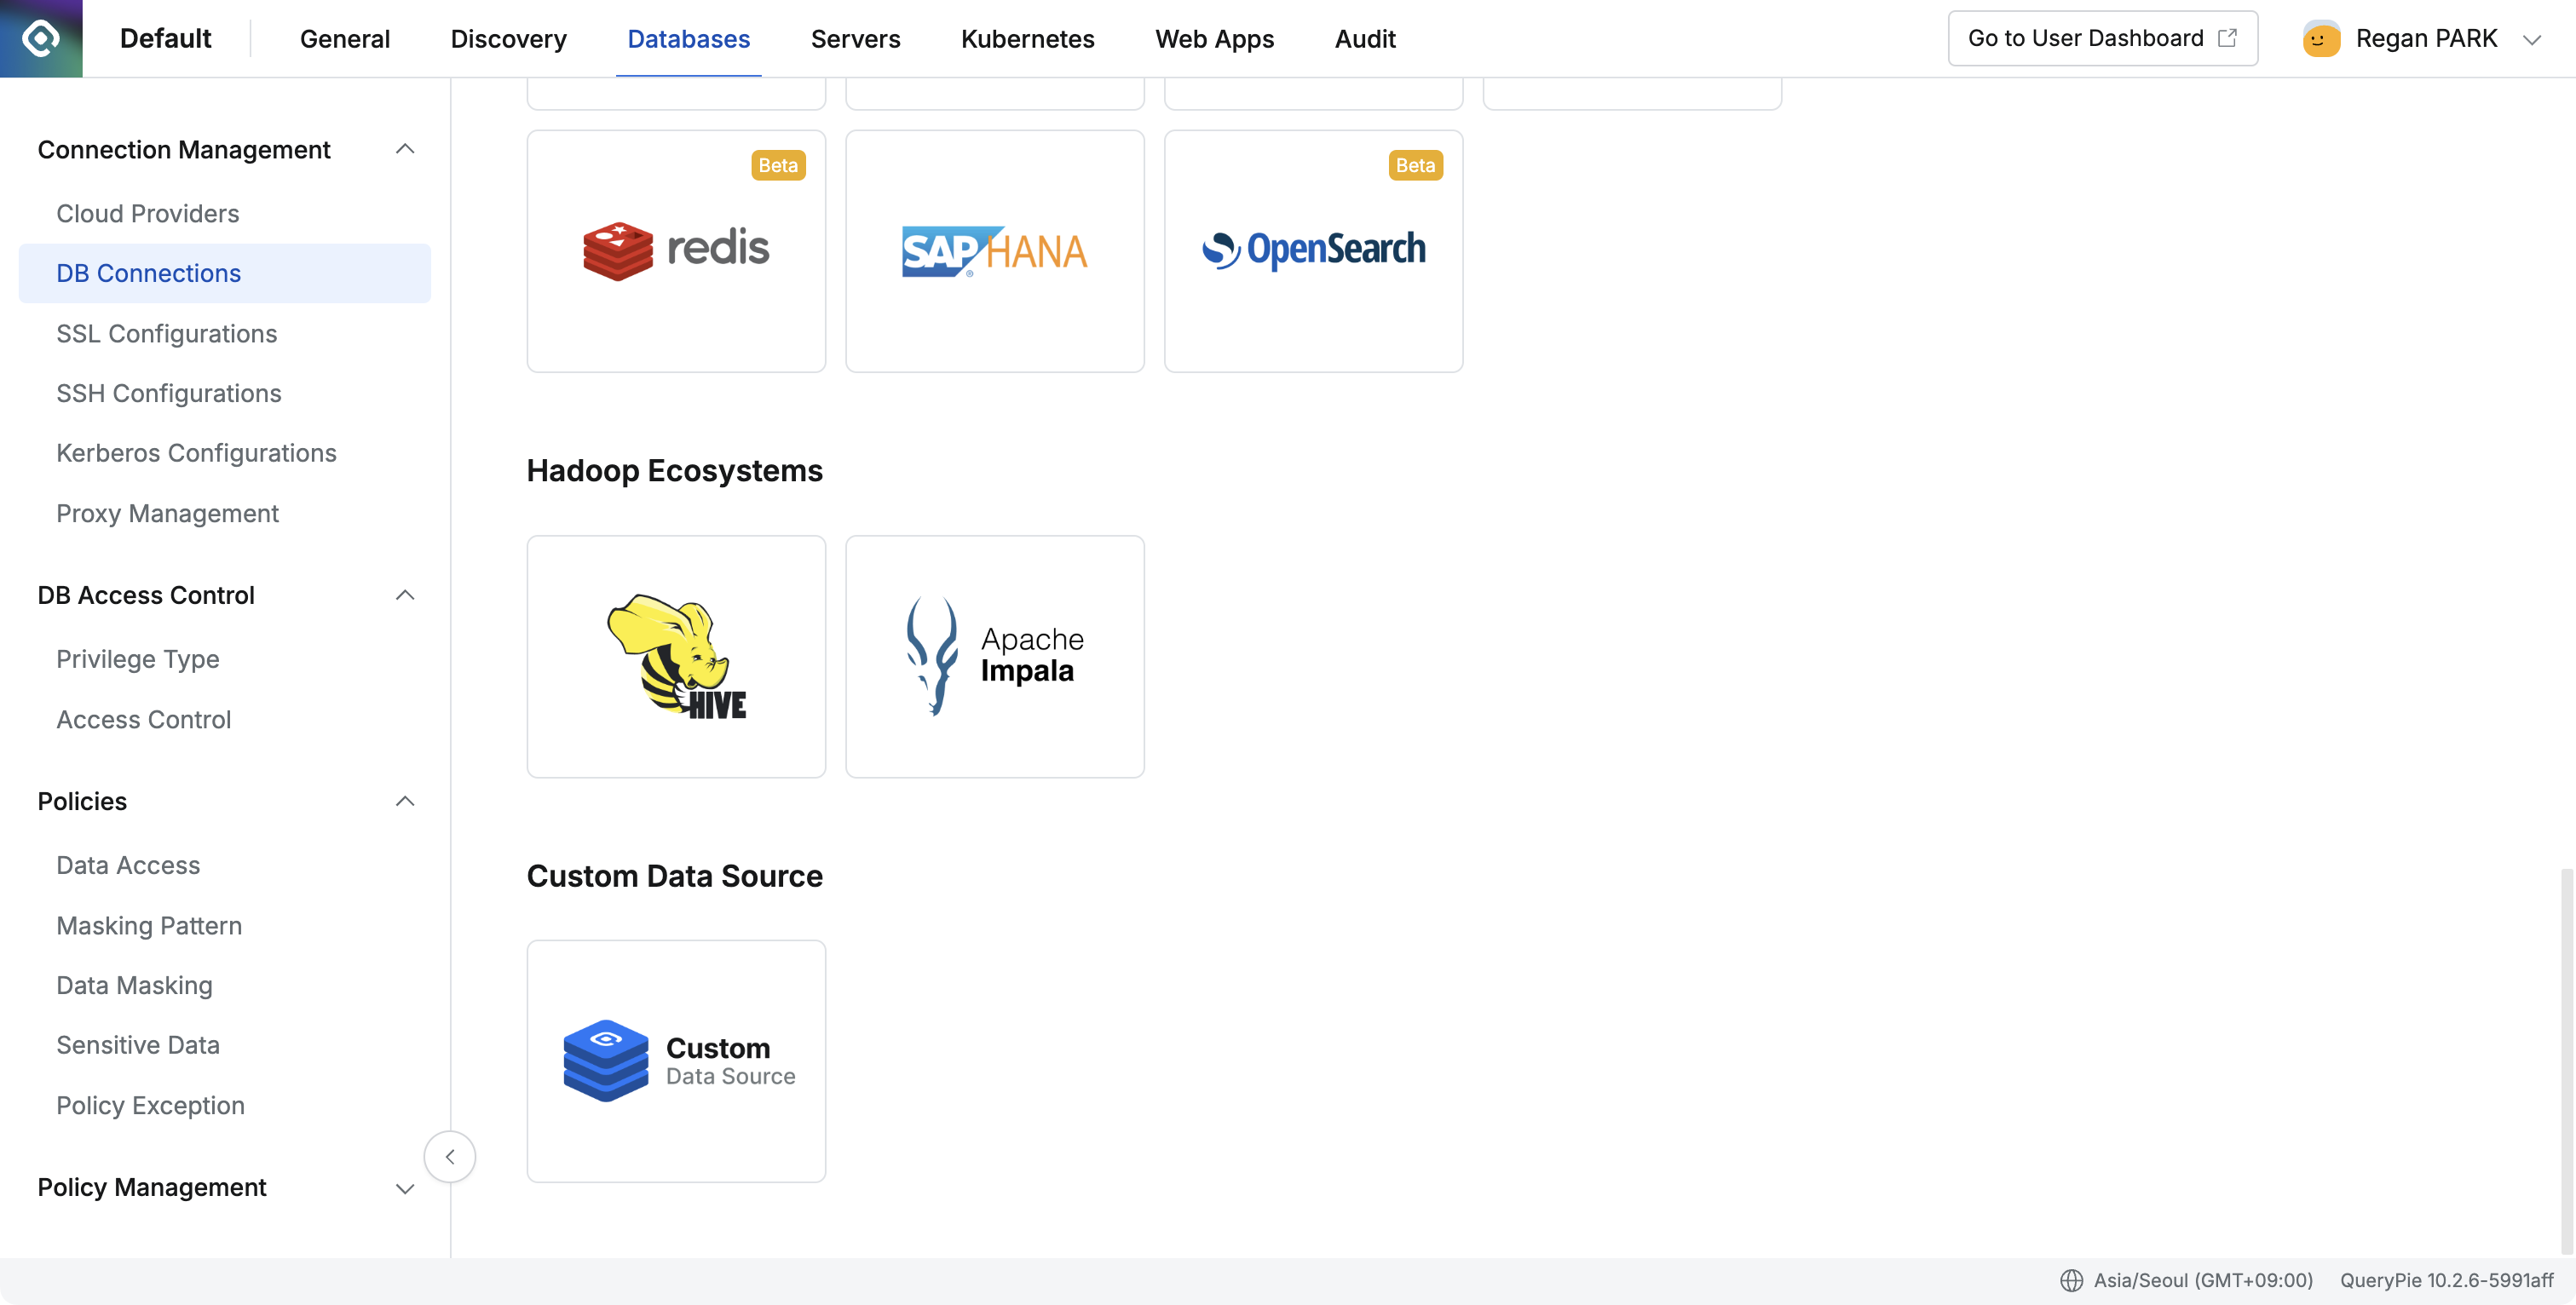This screenshot has width=2576, height=1305.
Task: Click the globe icon next to Asia/Seoul timezone
Action: click(2072, 1280)
